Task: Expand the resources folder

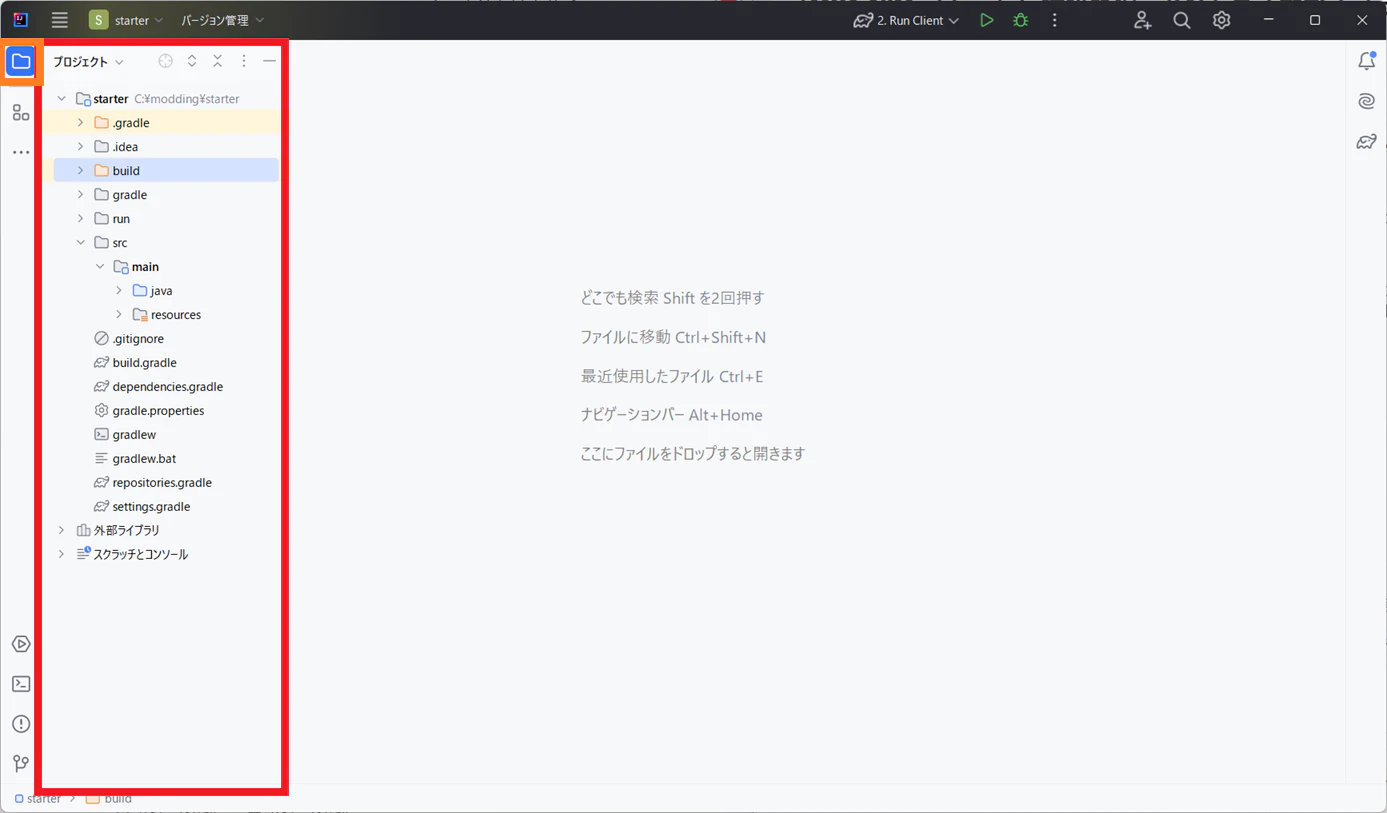Action: (x=119, y=315)
